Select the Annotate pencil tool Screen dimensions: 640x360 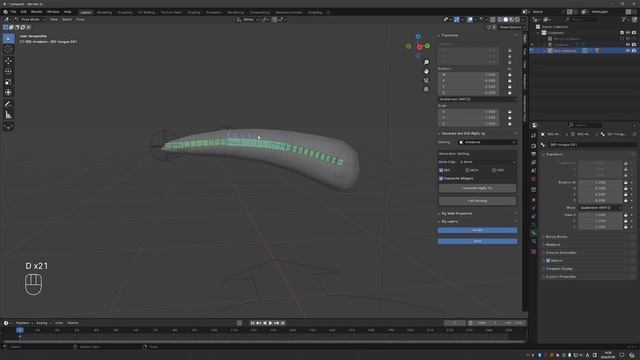[8, 104]
